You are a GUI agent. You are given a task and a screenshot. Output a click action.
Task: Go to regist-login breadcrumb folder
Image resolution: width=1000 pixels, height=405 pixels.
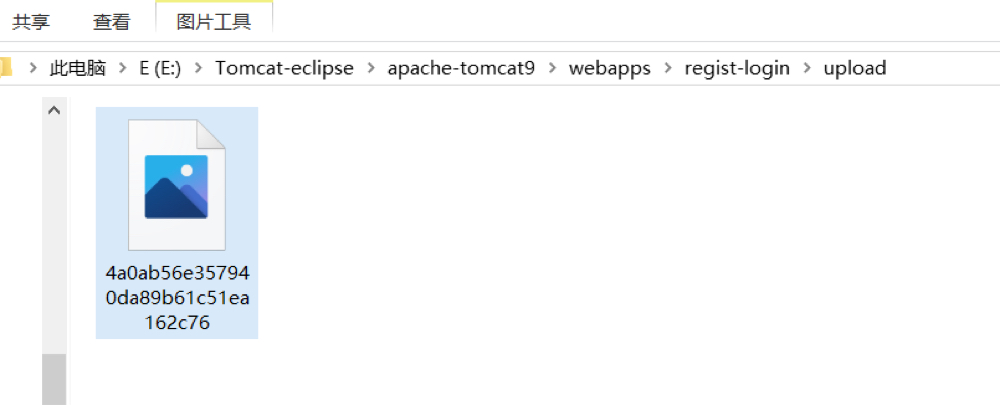pyautogui.click(x=737, y=68)
